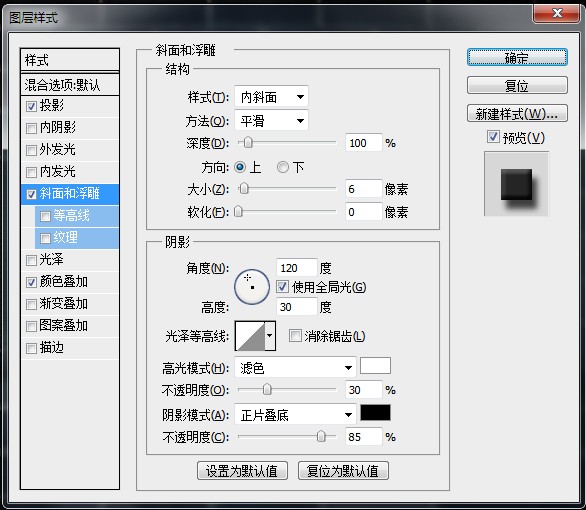Screen dimensions: 586x510
Task: Click the 大小 size value field 6
Action: coord(364,189)
